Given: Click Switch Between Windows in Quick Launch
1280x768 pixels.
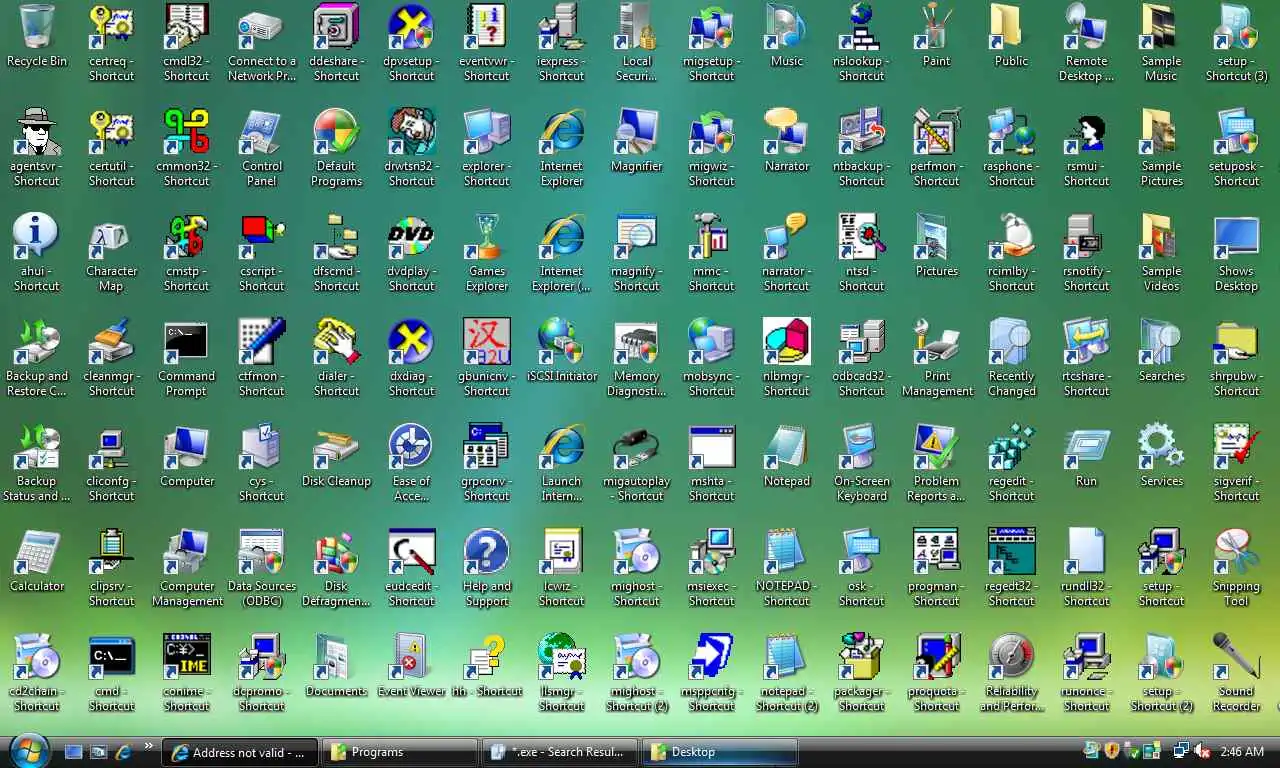Looking at the screenshot, I should click(99, 751).
